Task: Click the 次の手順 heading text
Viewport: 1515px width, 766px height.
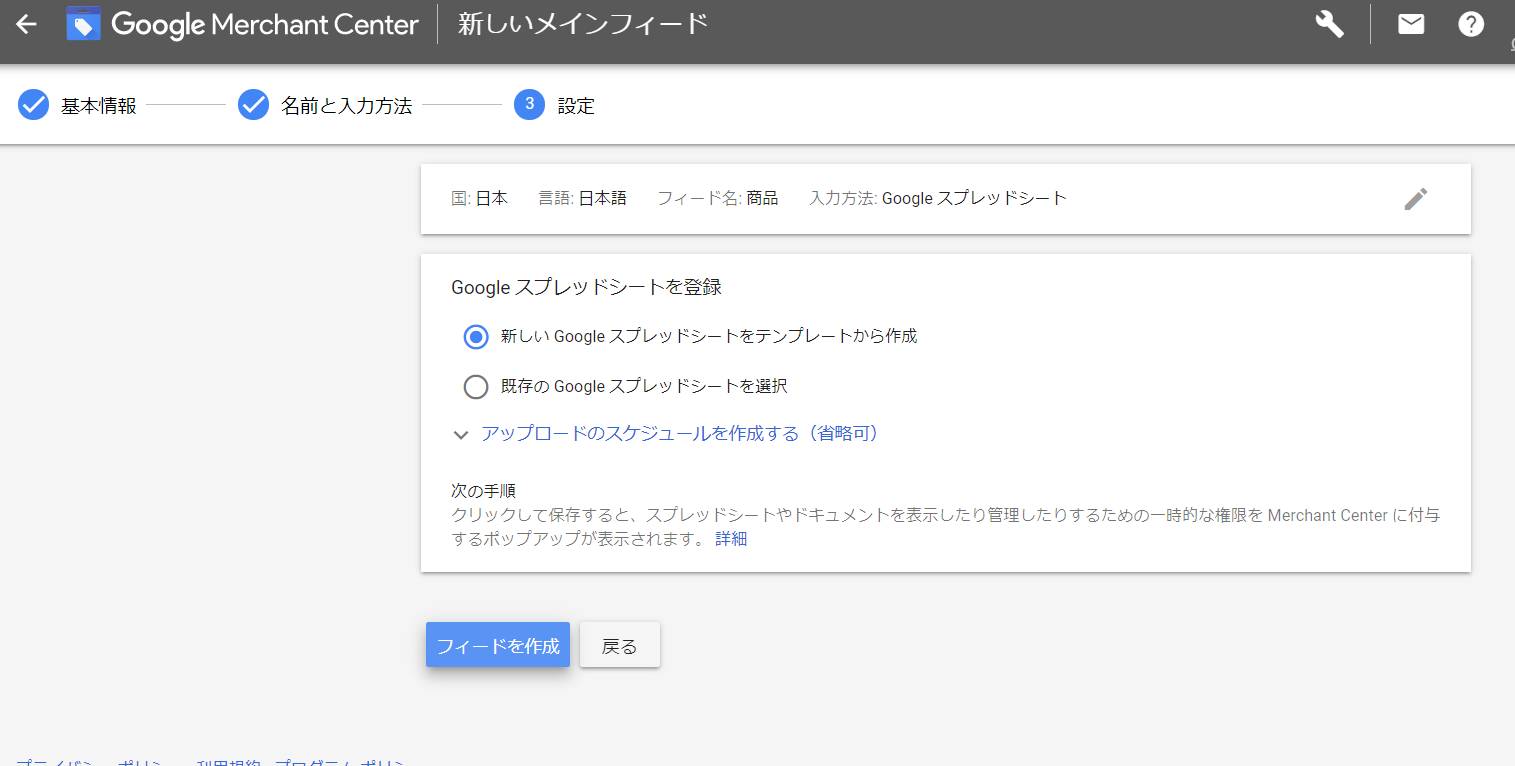Action: 484,491
